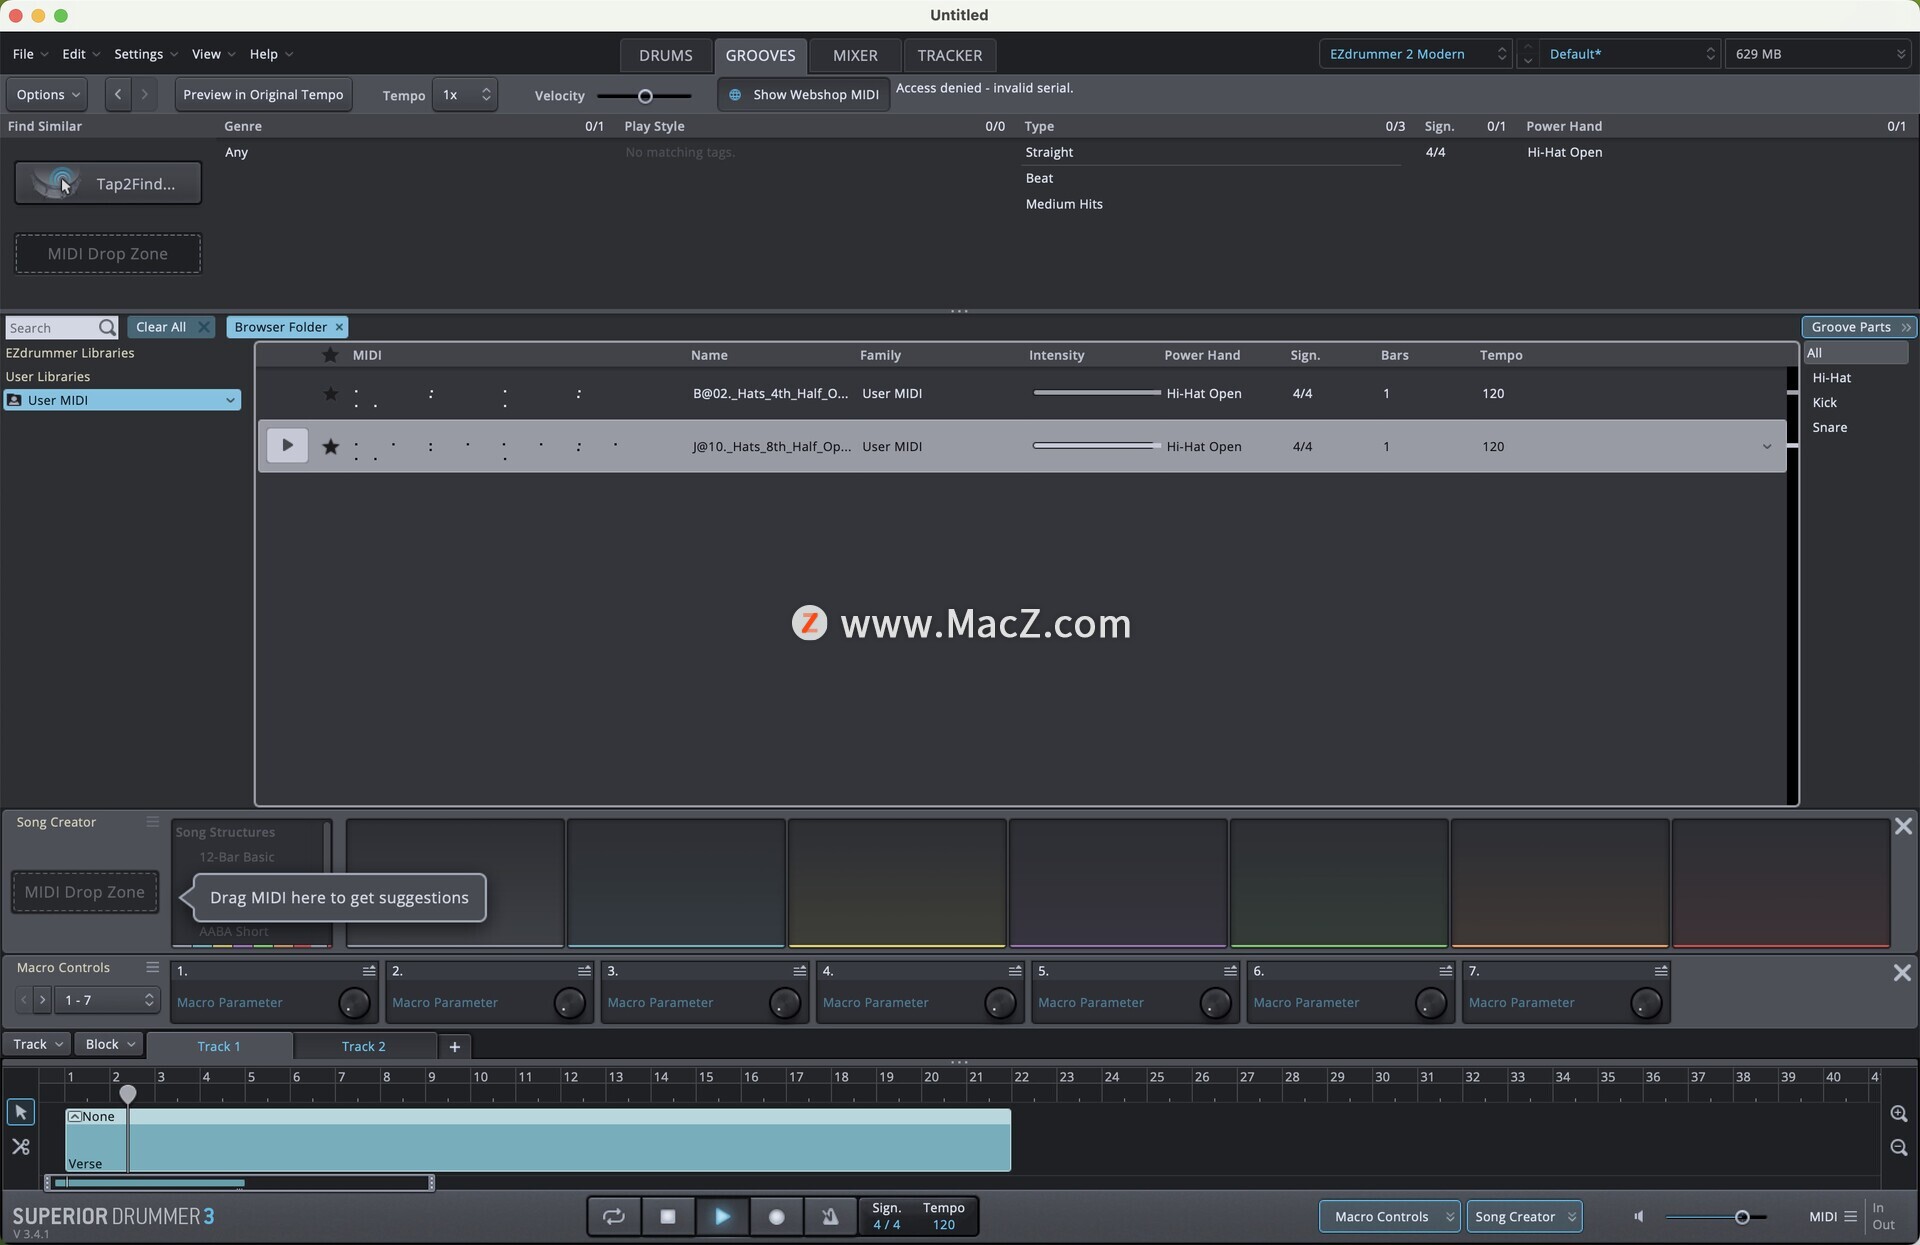Open the View menu
This screenshot has width=1920, height=1245.
click(x=213, y=54)
